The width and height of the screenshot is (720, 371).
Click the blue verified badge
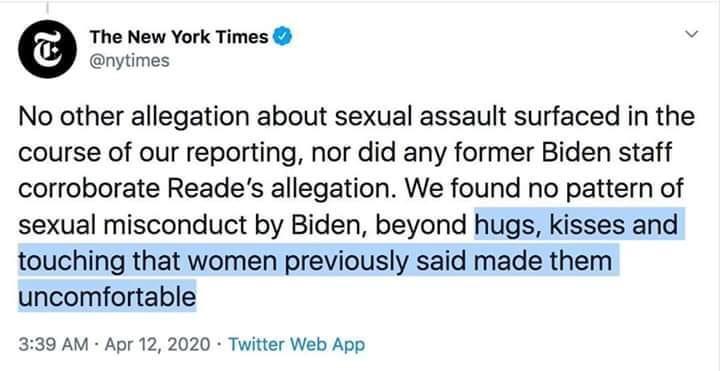[x=282, y=37]
